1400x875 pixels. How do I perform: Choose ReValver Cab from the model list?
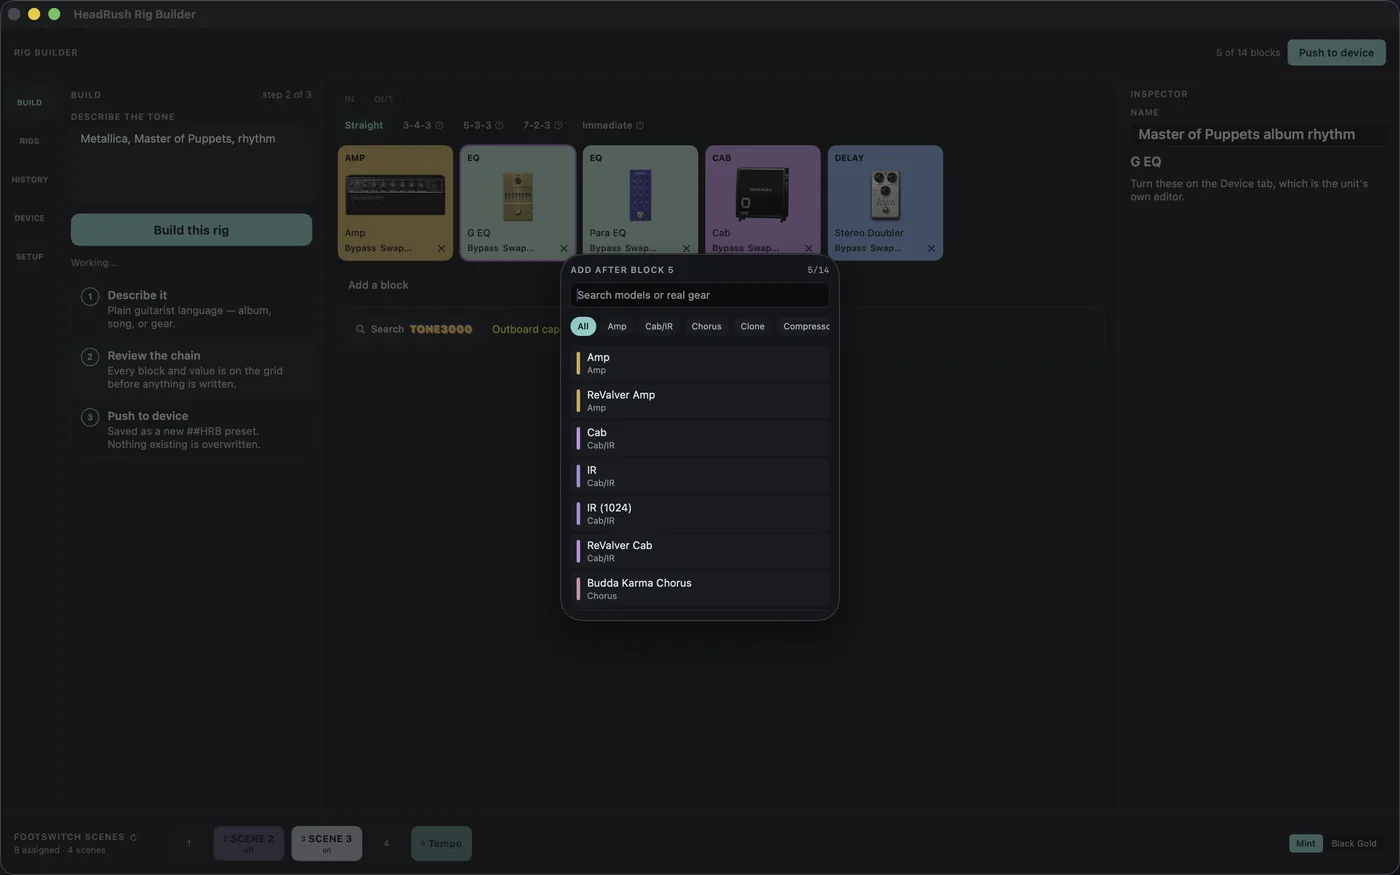[699, 551]
